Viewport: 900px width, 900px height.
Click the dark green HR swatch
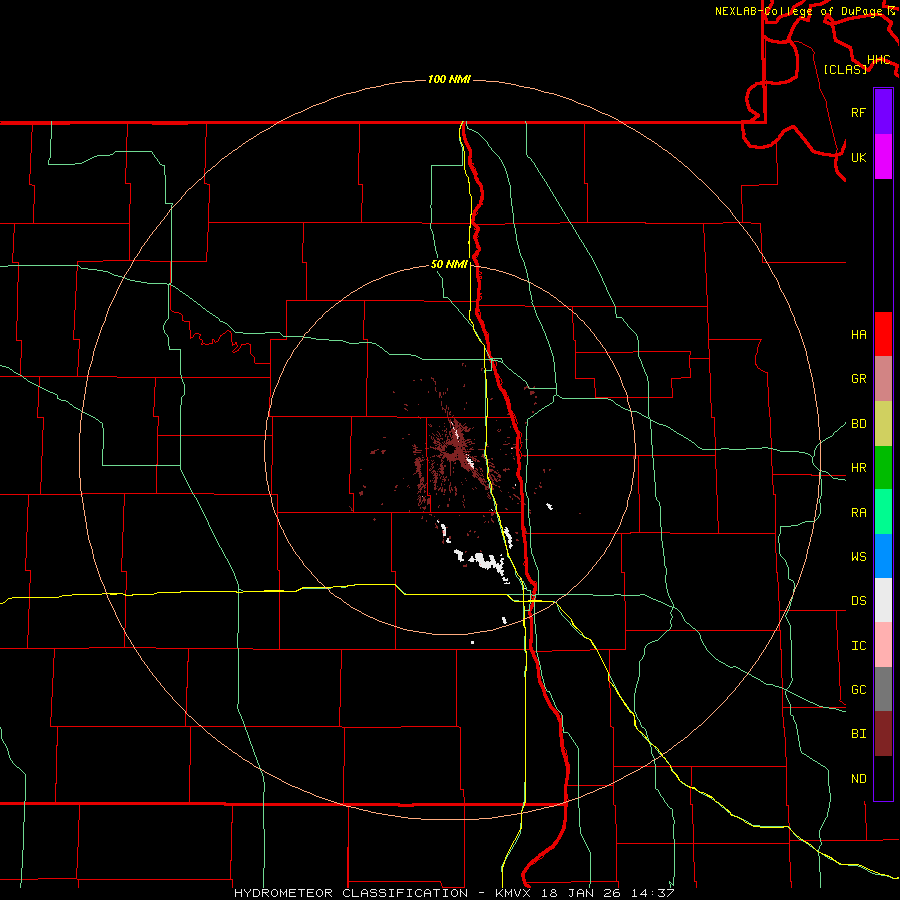tap(883, 467)
